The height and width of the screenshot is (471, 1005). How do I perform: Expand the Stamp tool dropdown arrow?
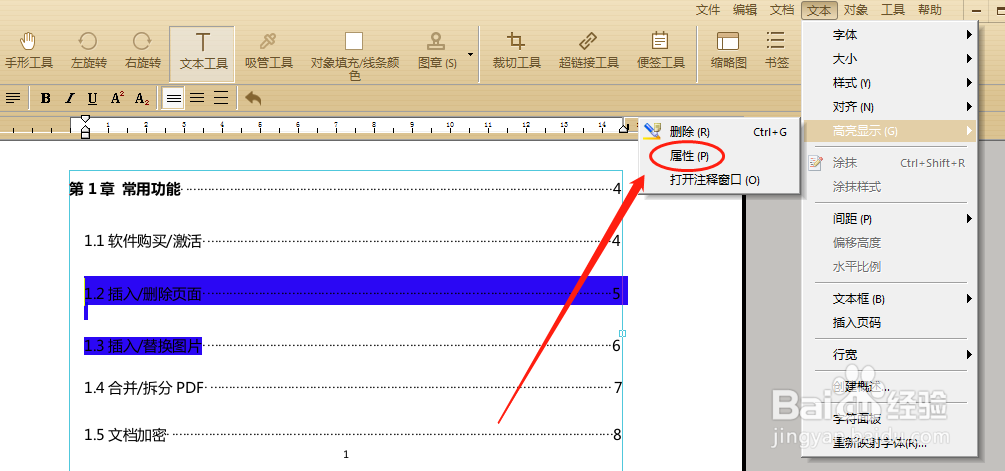(x=470, y=55)
